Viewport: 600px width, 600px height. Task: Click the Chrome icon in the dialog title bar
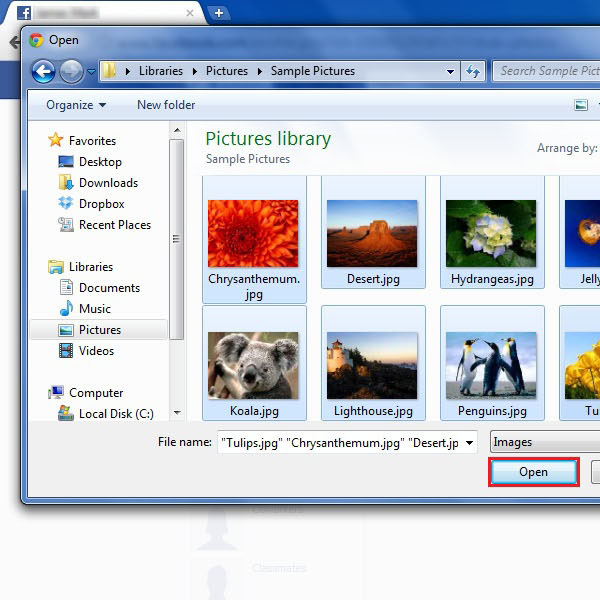pos(36,40)
